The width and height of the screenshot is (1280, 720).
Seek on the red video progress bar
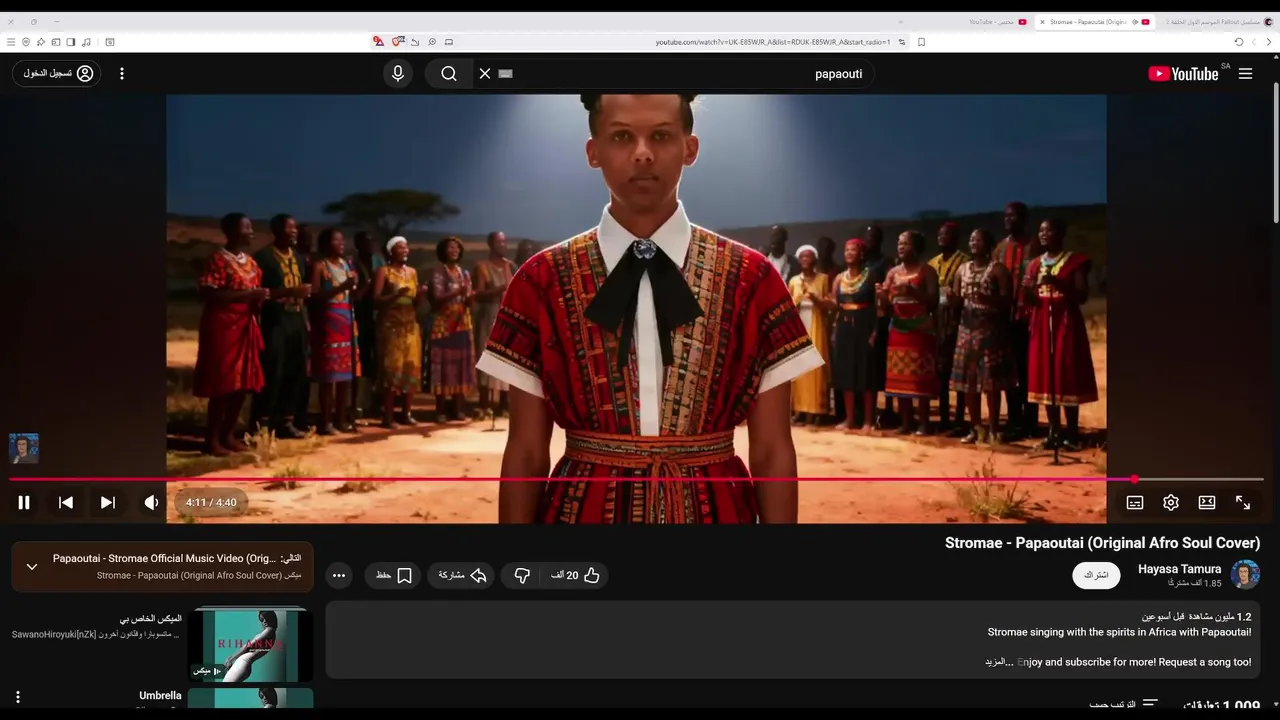pos(636,479)
